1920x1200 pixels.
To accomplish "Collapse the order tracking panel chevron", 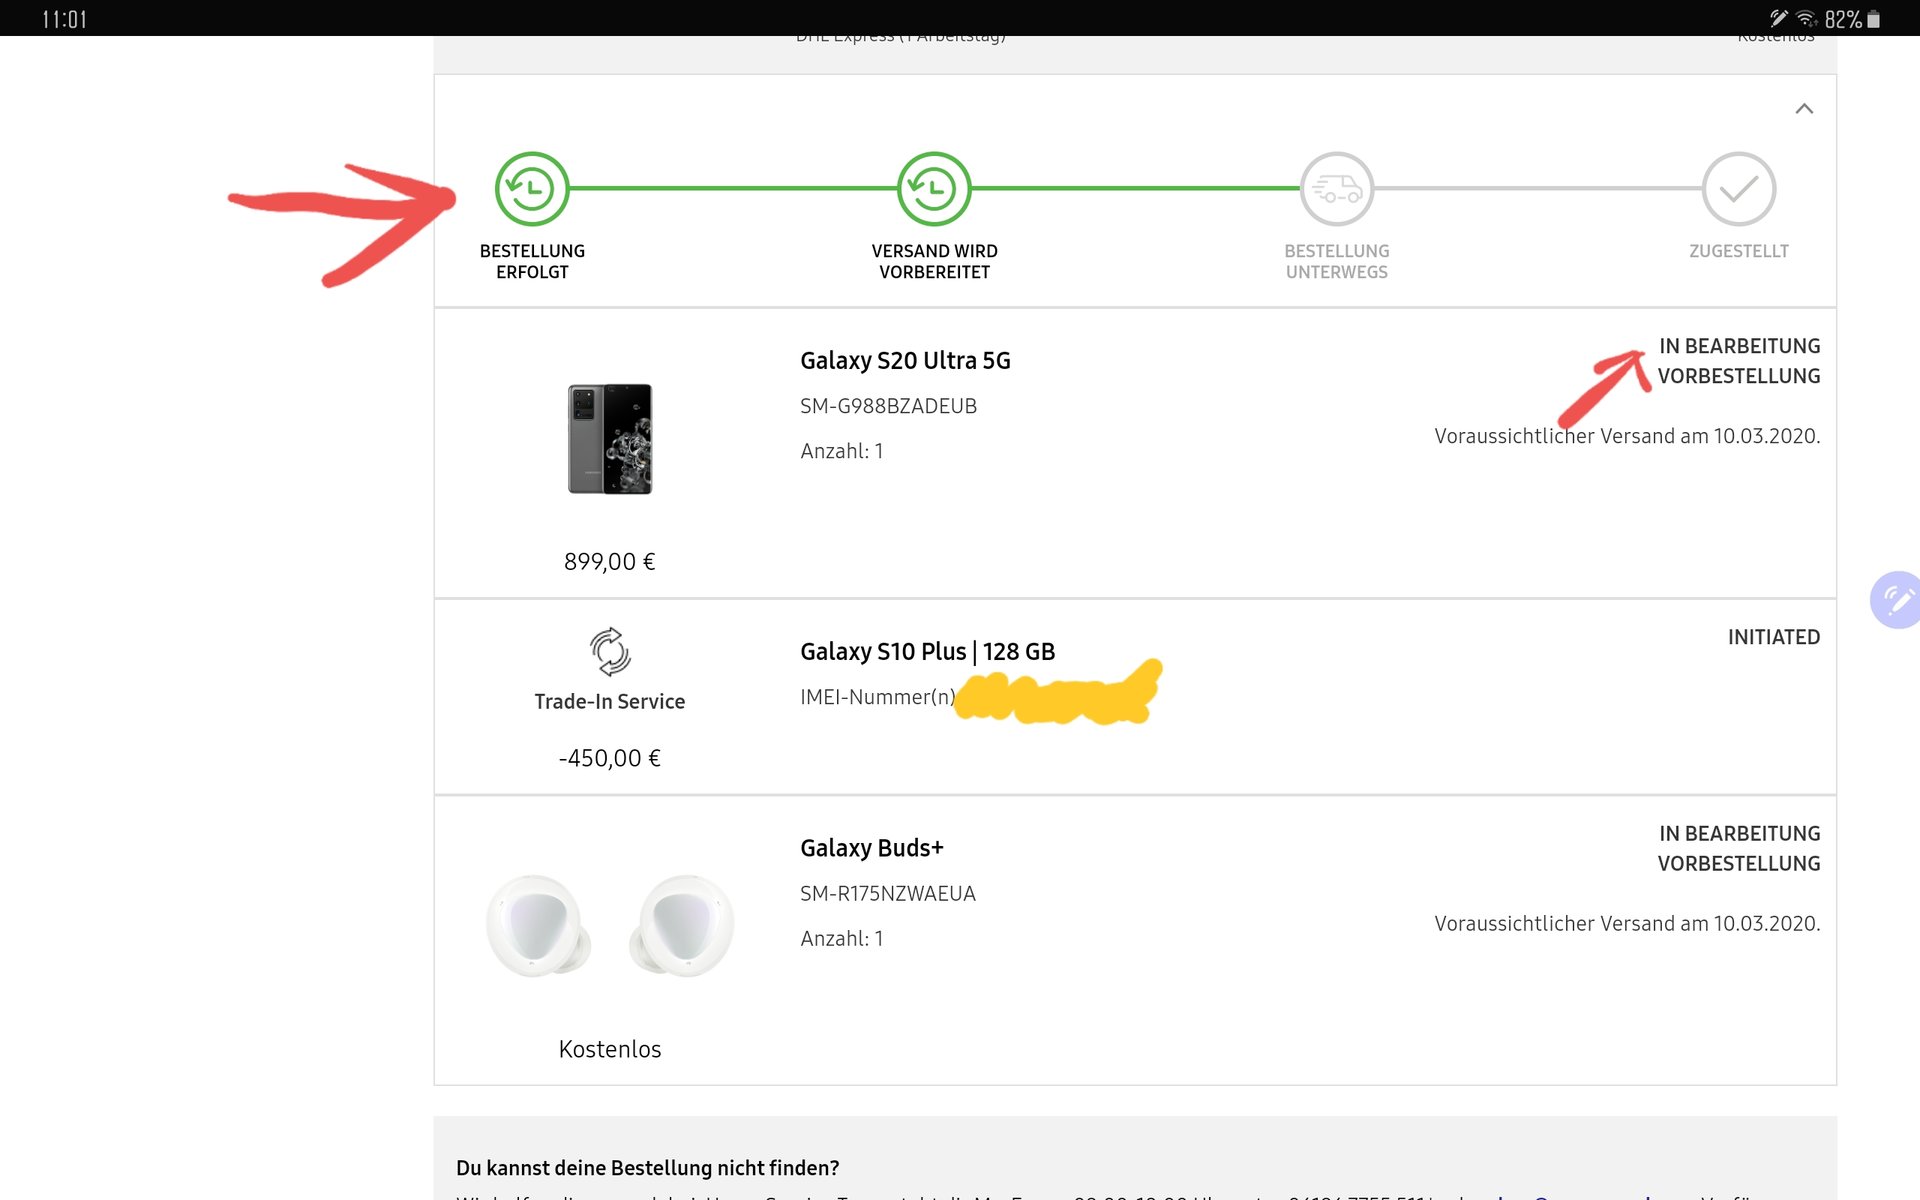I will [x=1804, y=109].
